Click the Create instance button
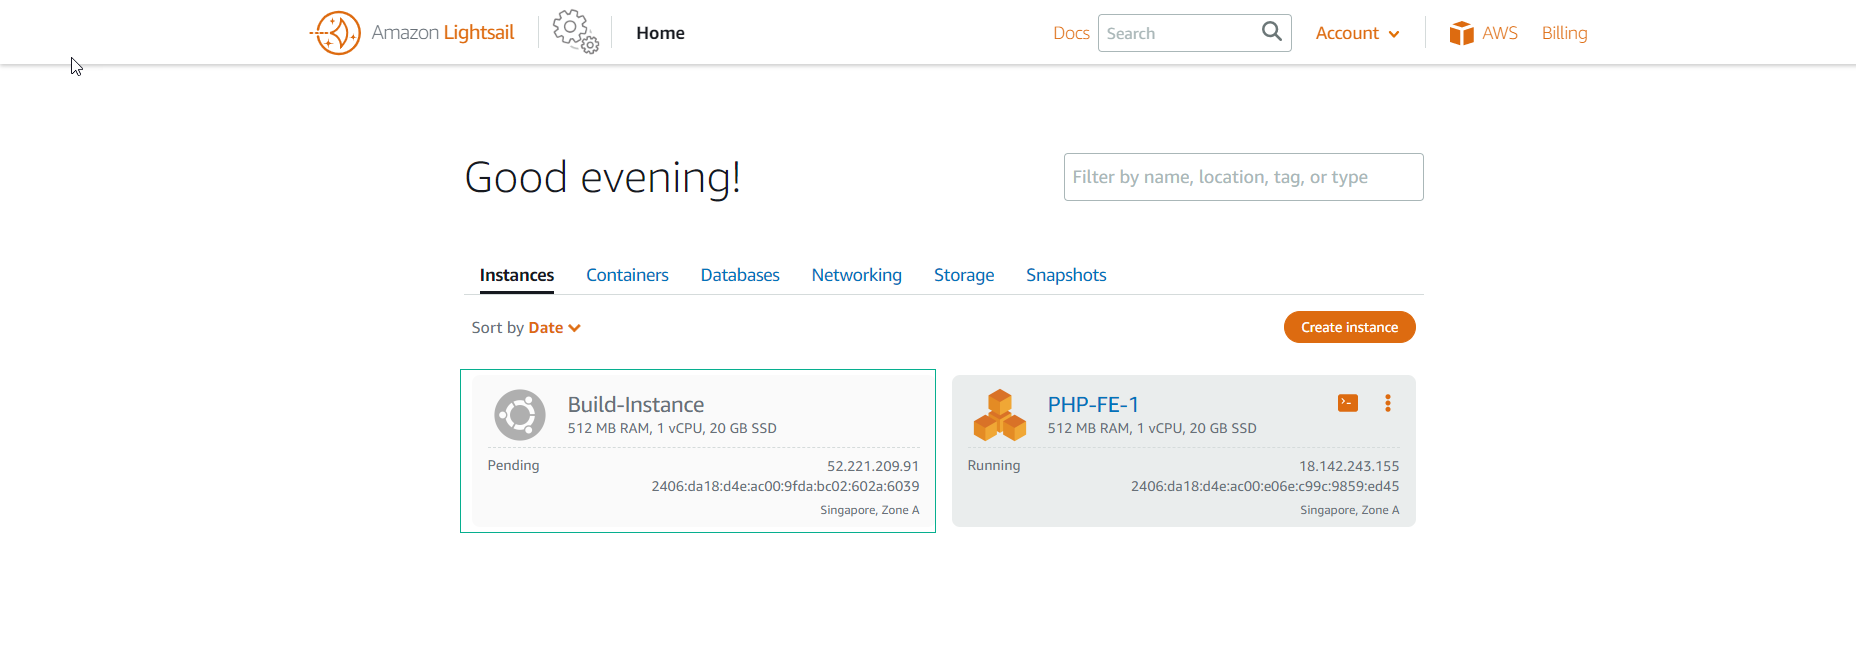1856x663 pixels. tap(1349, 327)
